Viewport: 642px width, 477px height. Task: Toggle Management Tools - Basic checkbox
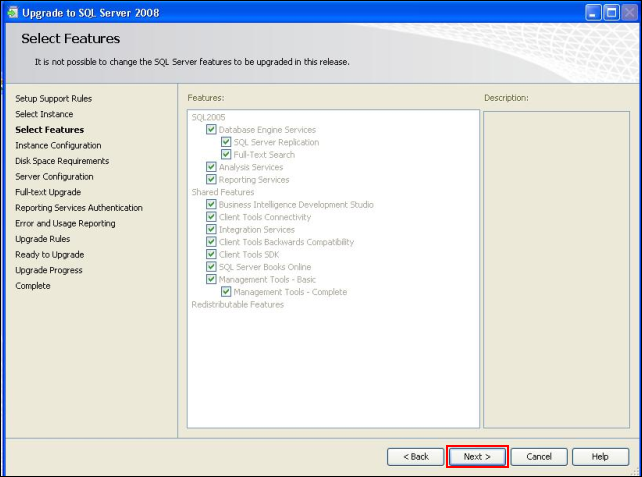click(x=211, y=279)
